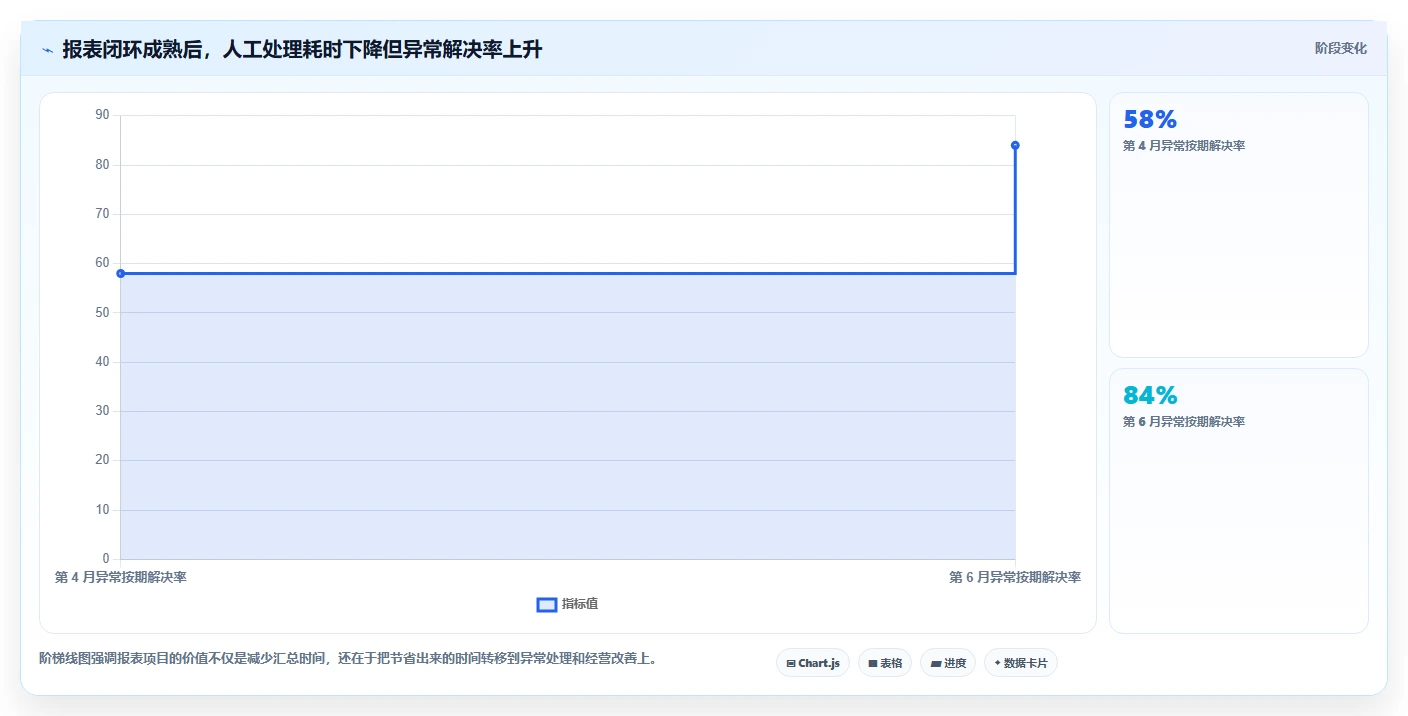Click the y-axis tick label 90

point(102,115)
